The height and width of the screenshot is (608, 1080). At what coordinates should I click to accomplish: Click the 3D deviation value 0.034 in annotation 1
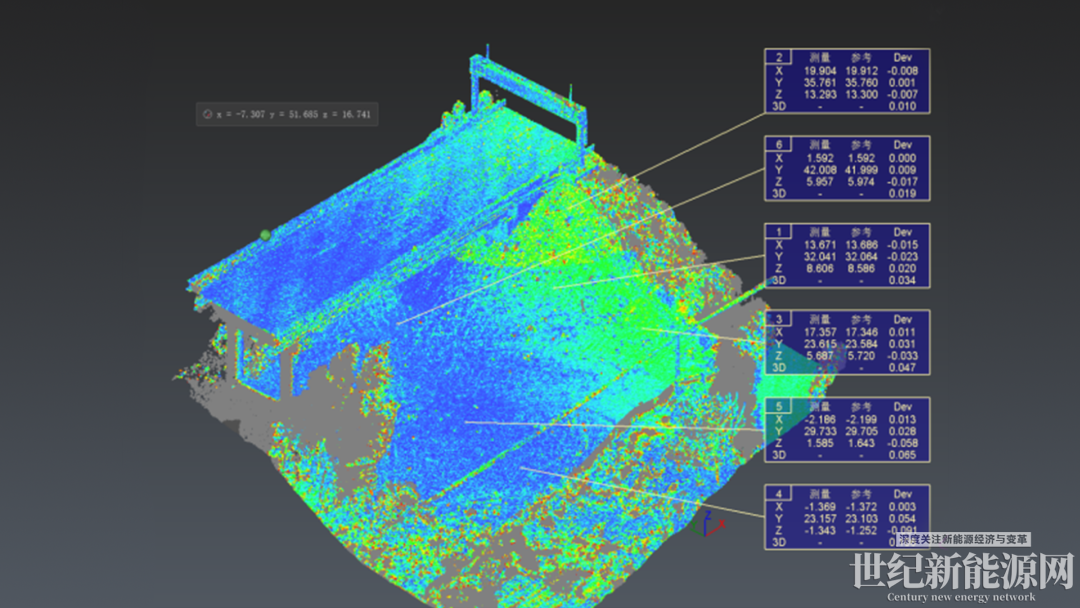tap(902, 281)
